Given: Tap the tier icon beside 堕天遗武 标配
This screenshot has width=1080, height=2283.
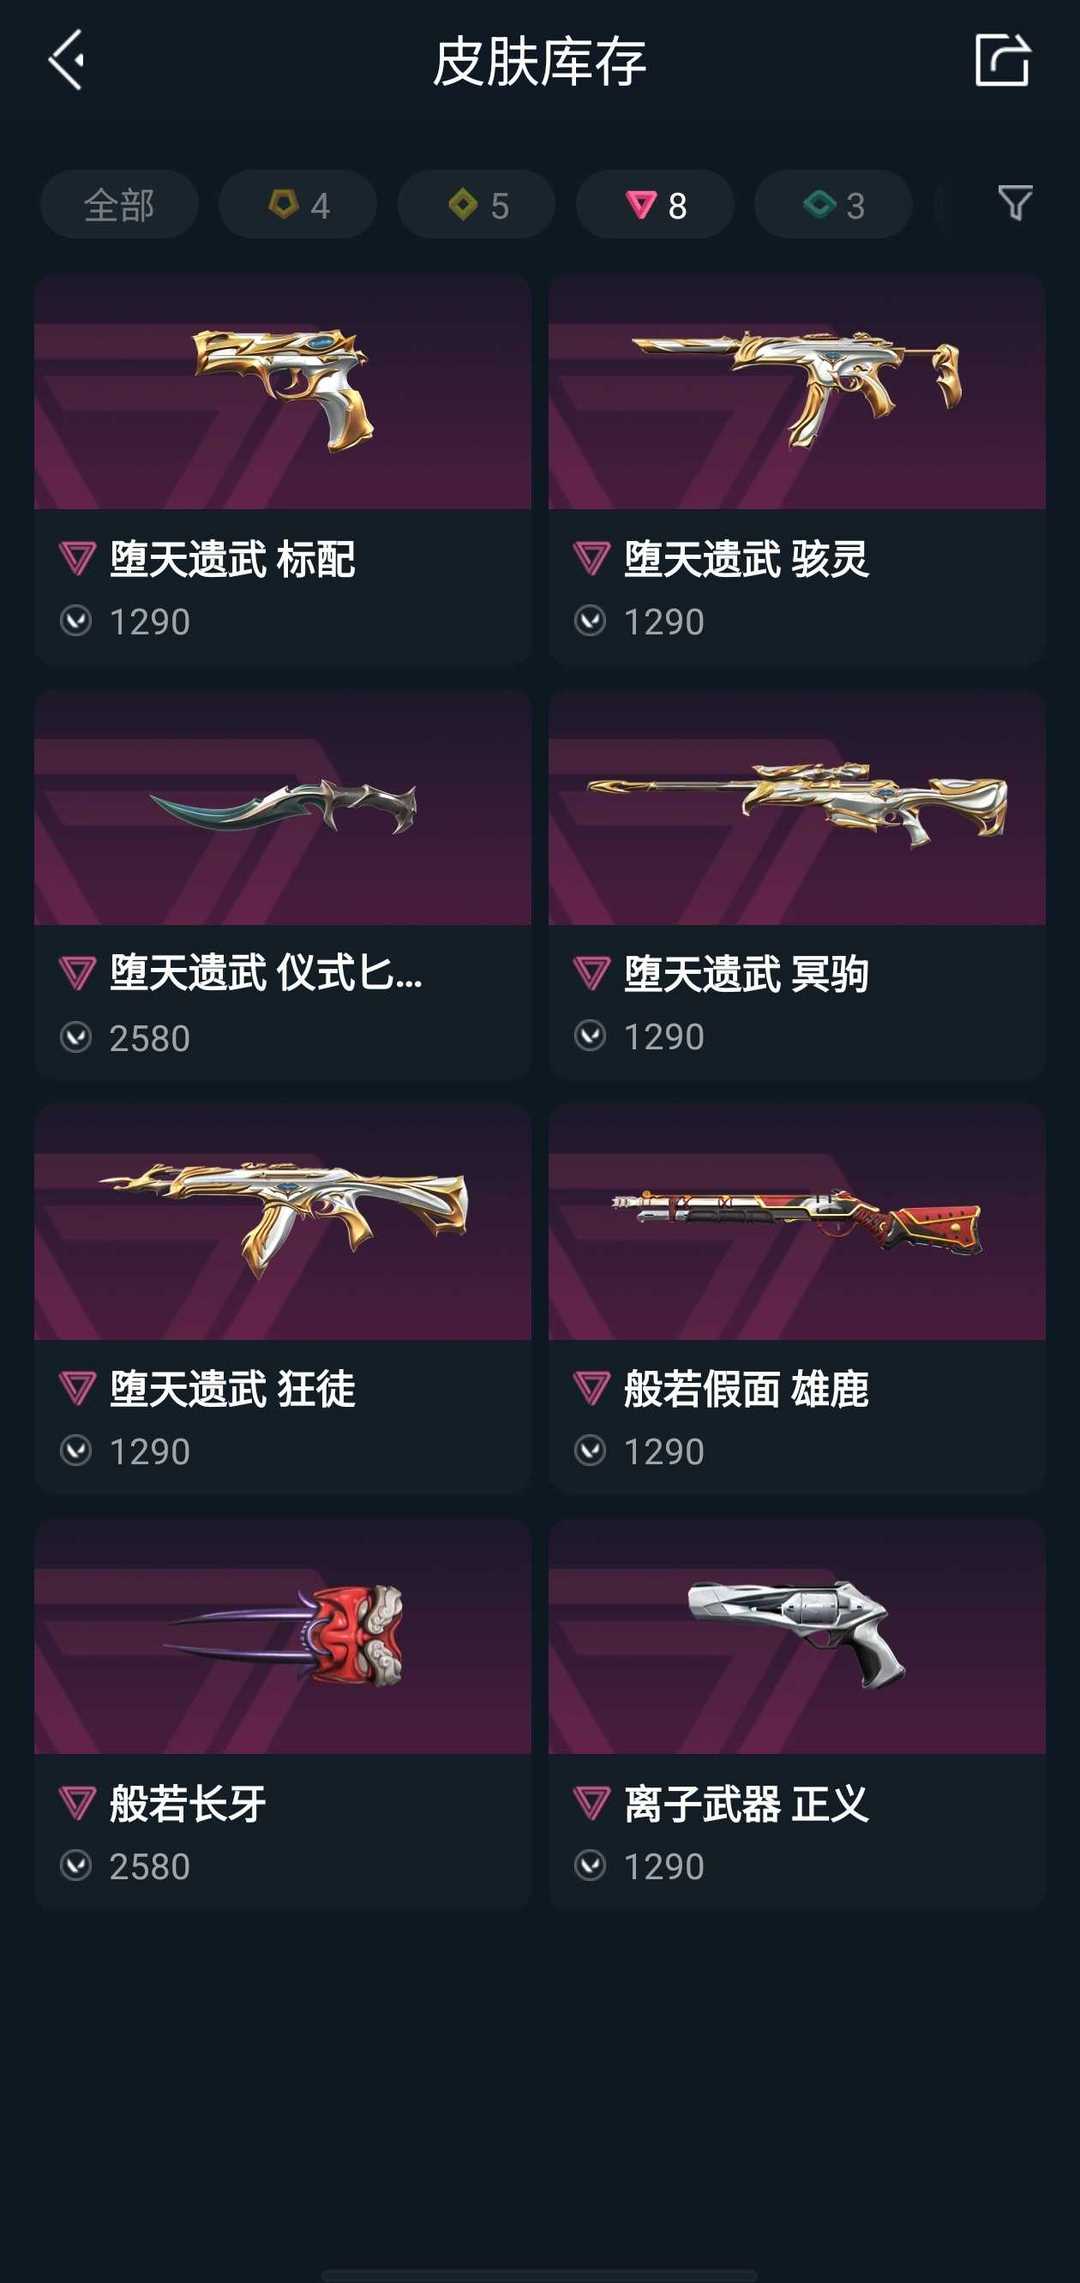Looking at the screenshot, I should pyautogui.click(x=77, y=558).
